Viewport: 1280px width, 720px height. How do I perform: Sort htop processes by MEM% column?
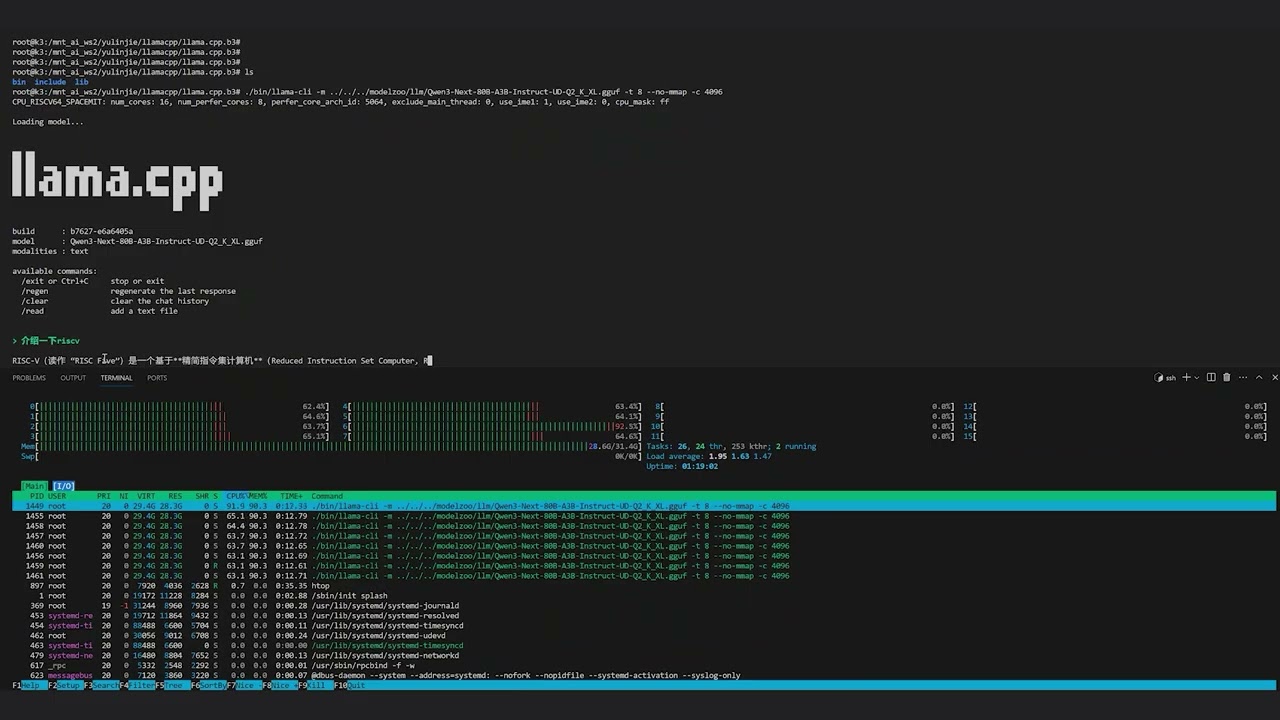pyautogui.click(x=258, y=496)
